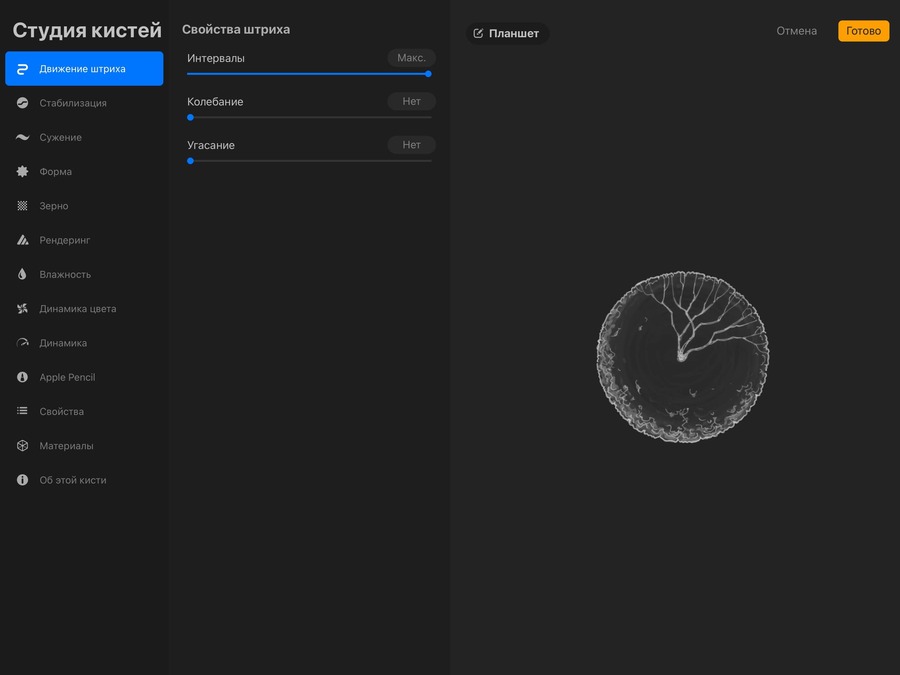Tap the Макс. value field for Интервалы
The width and height of the screenshot is (900, 675).
point(411,58)
